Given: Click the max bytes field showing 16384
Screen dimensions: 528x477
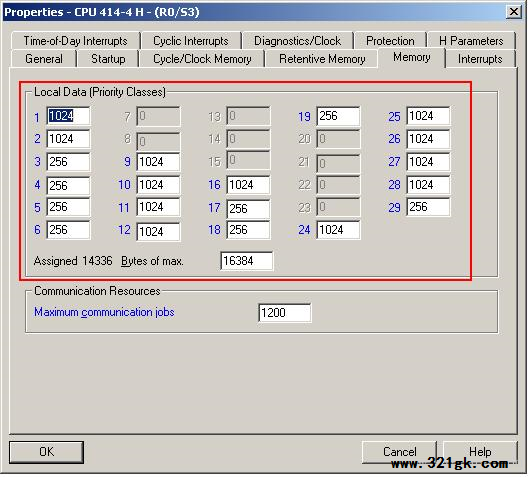Looking at the screenshot, I should (246, 261).
